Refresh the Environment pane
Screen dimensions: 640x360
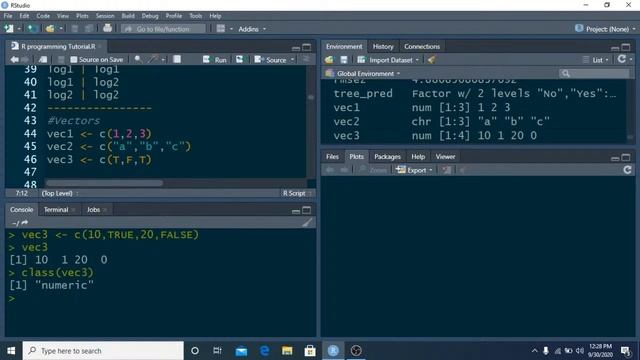621,60
